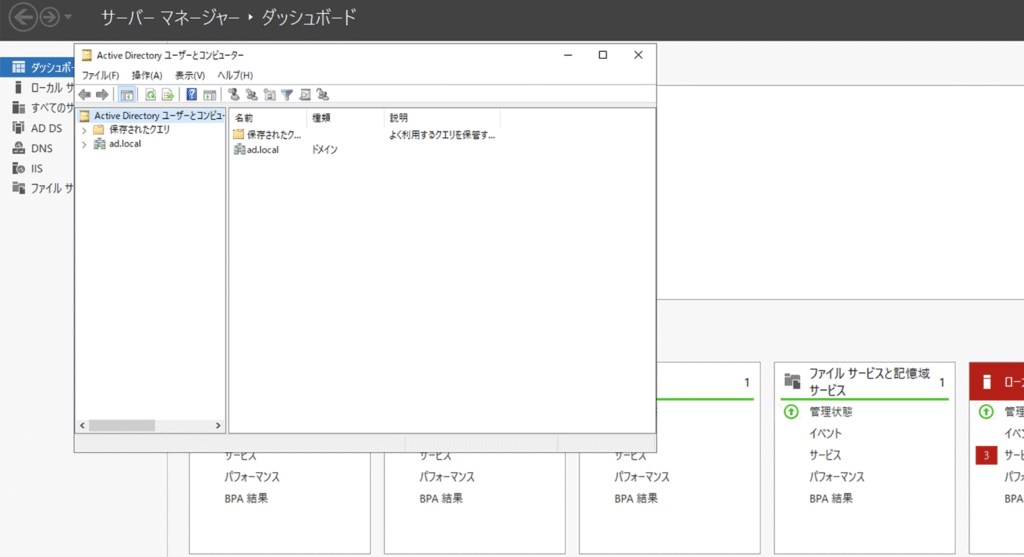Viewport: 1024px width, 557px height.
Task: Toggle the show/hide action pane toolbar icon
Action: pos(210,95)
